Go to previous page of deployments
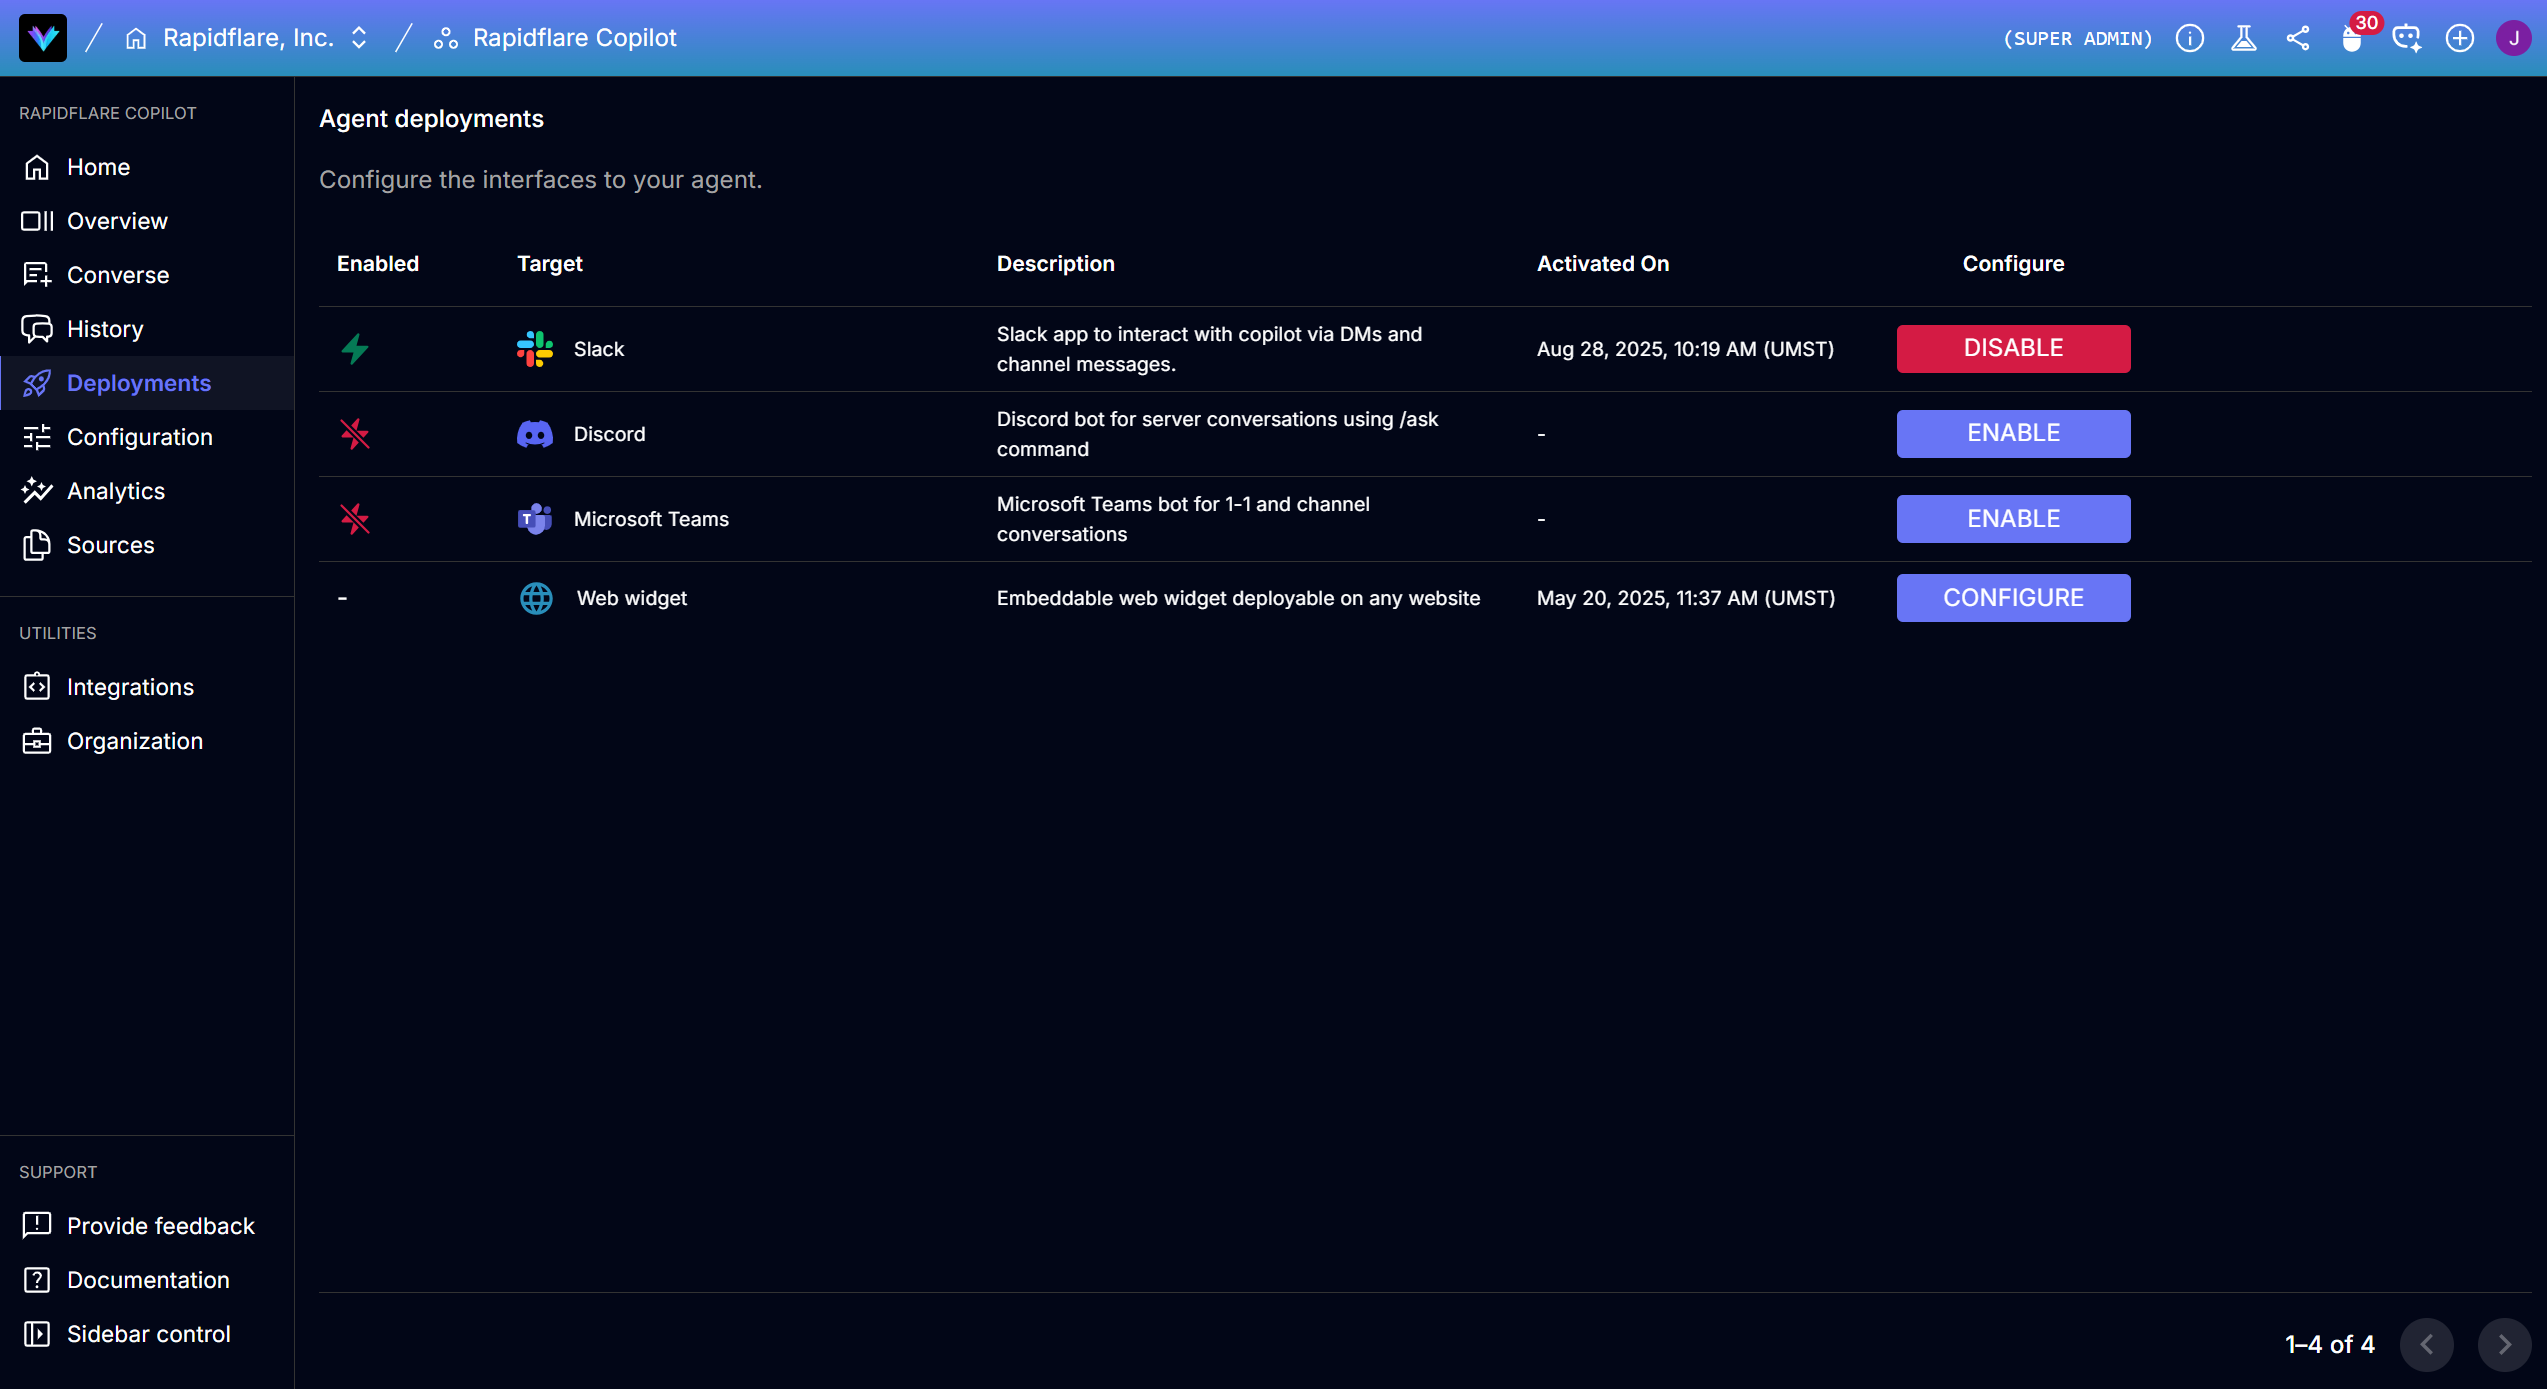This screenshot has height=1389, width=2547. (2426, 1344)
